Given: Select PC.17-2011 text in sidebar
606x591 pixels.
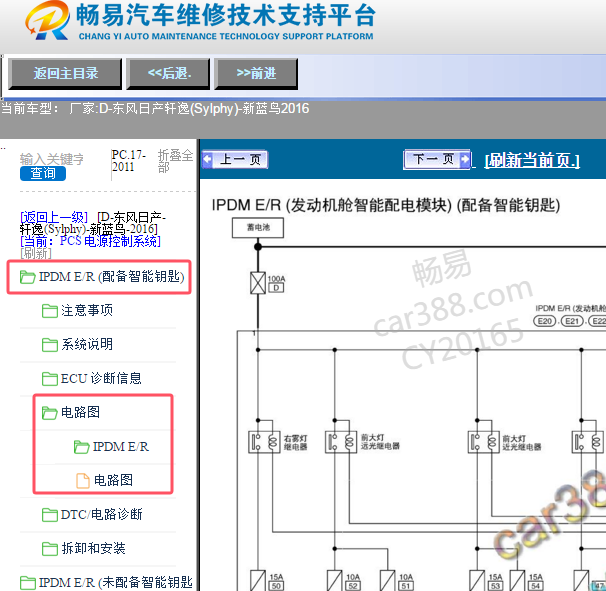Looking at the screenshot, I should pyautogui.click(x=128, y=161).
